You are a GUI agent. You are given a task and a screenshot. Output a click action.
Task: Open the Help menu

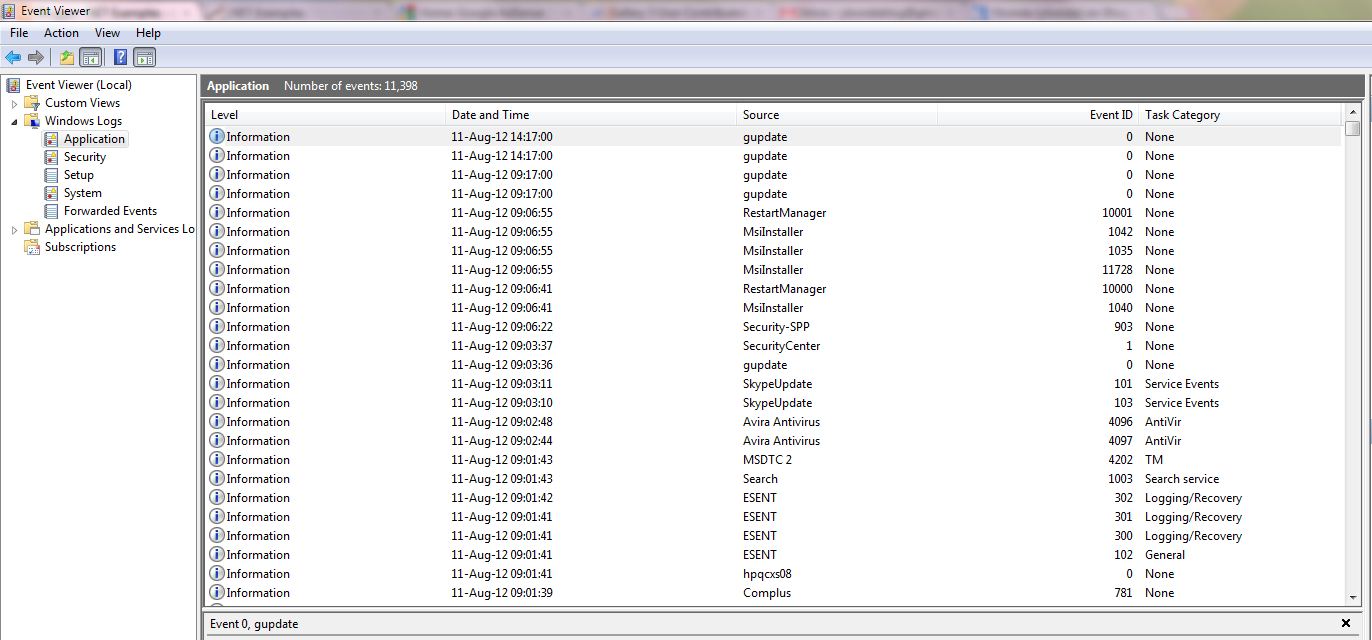[x=148, y=33]
